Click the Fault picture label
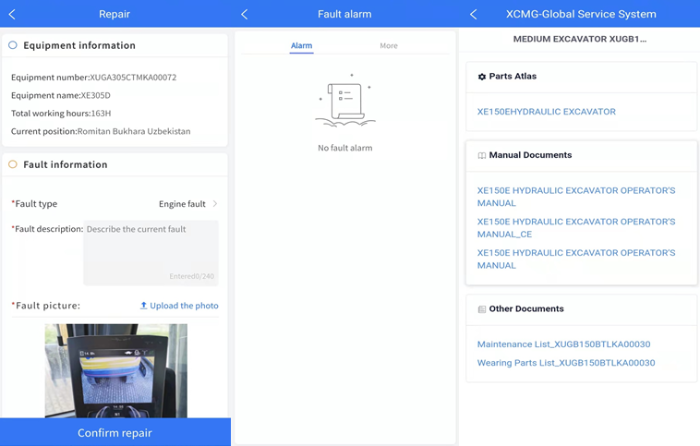This screenshot has width=700, height=446. point(46,306)
